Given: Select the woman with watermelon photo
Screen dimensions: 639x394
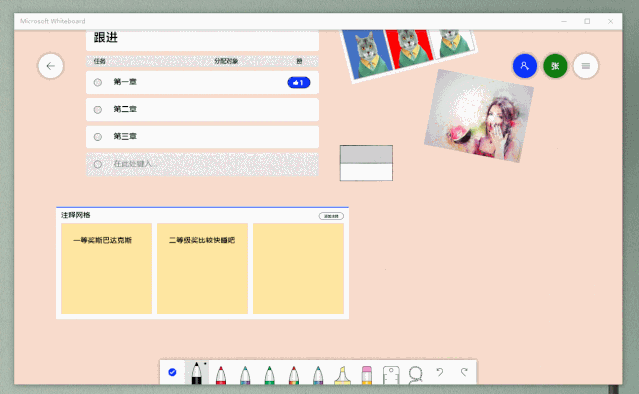Looking at the screenshot, I should click(x=479, y=116).
